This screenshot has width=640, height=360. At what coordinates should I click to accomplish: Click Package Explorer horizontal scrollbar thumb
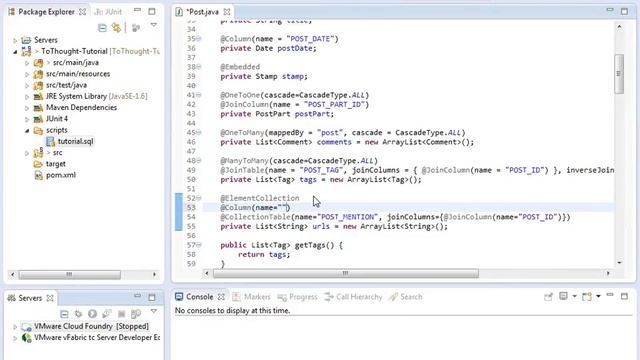click(x=69, y=274)
